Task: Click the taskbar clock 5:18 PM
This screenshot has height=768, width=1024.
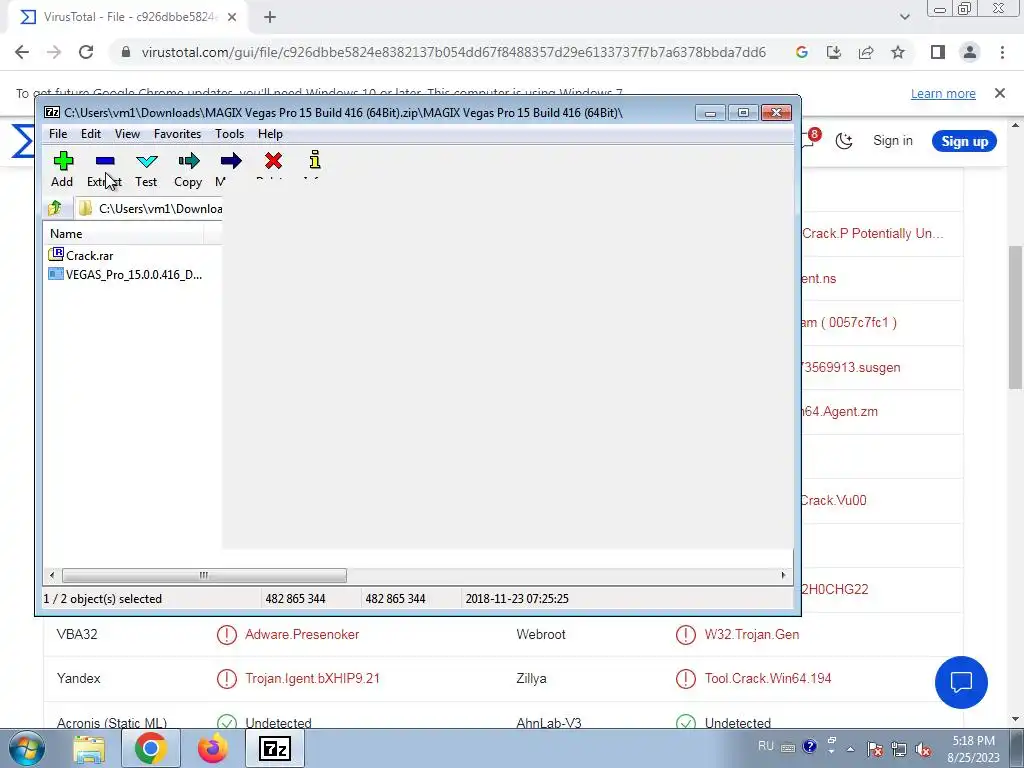Action: [973, 749]
